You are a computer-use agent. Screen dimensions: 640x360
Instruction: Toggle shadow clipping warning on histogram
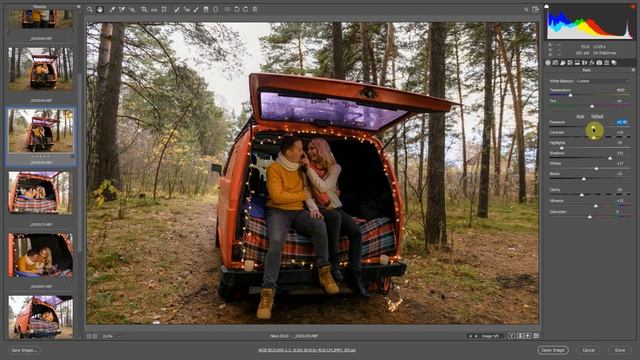pos(547,7)
